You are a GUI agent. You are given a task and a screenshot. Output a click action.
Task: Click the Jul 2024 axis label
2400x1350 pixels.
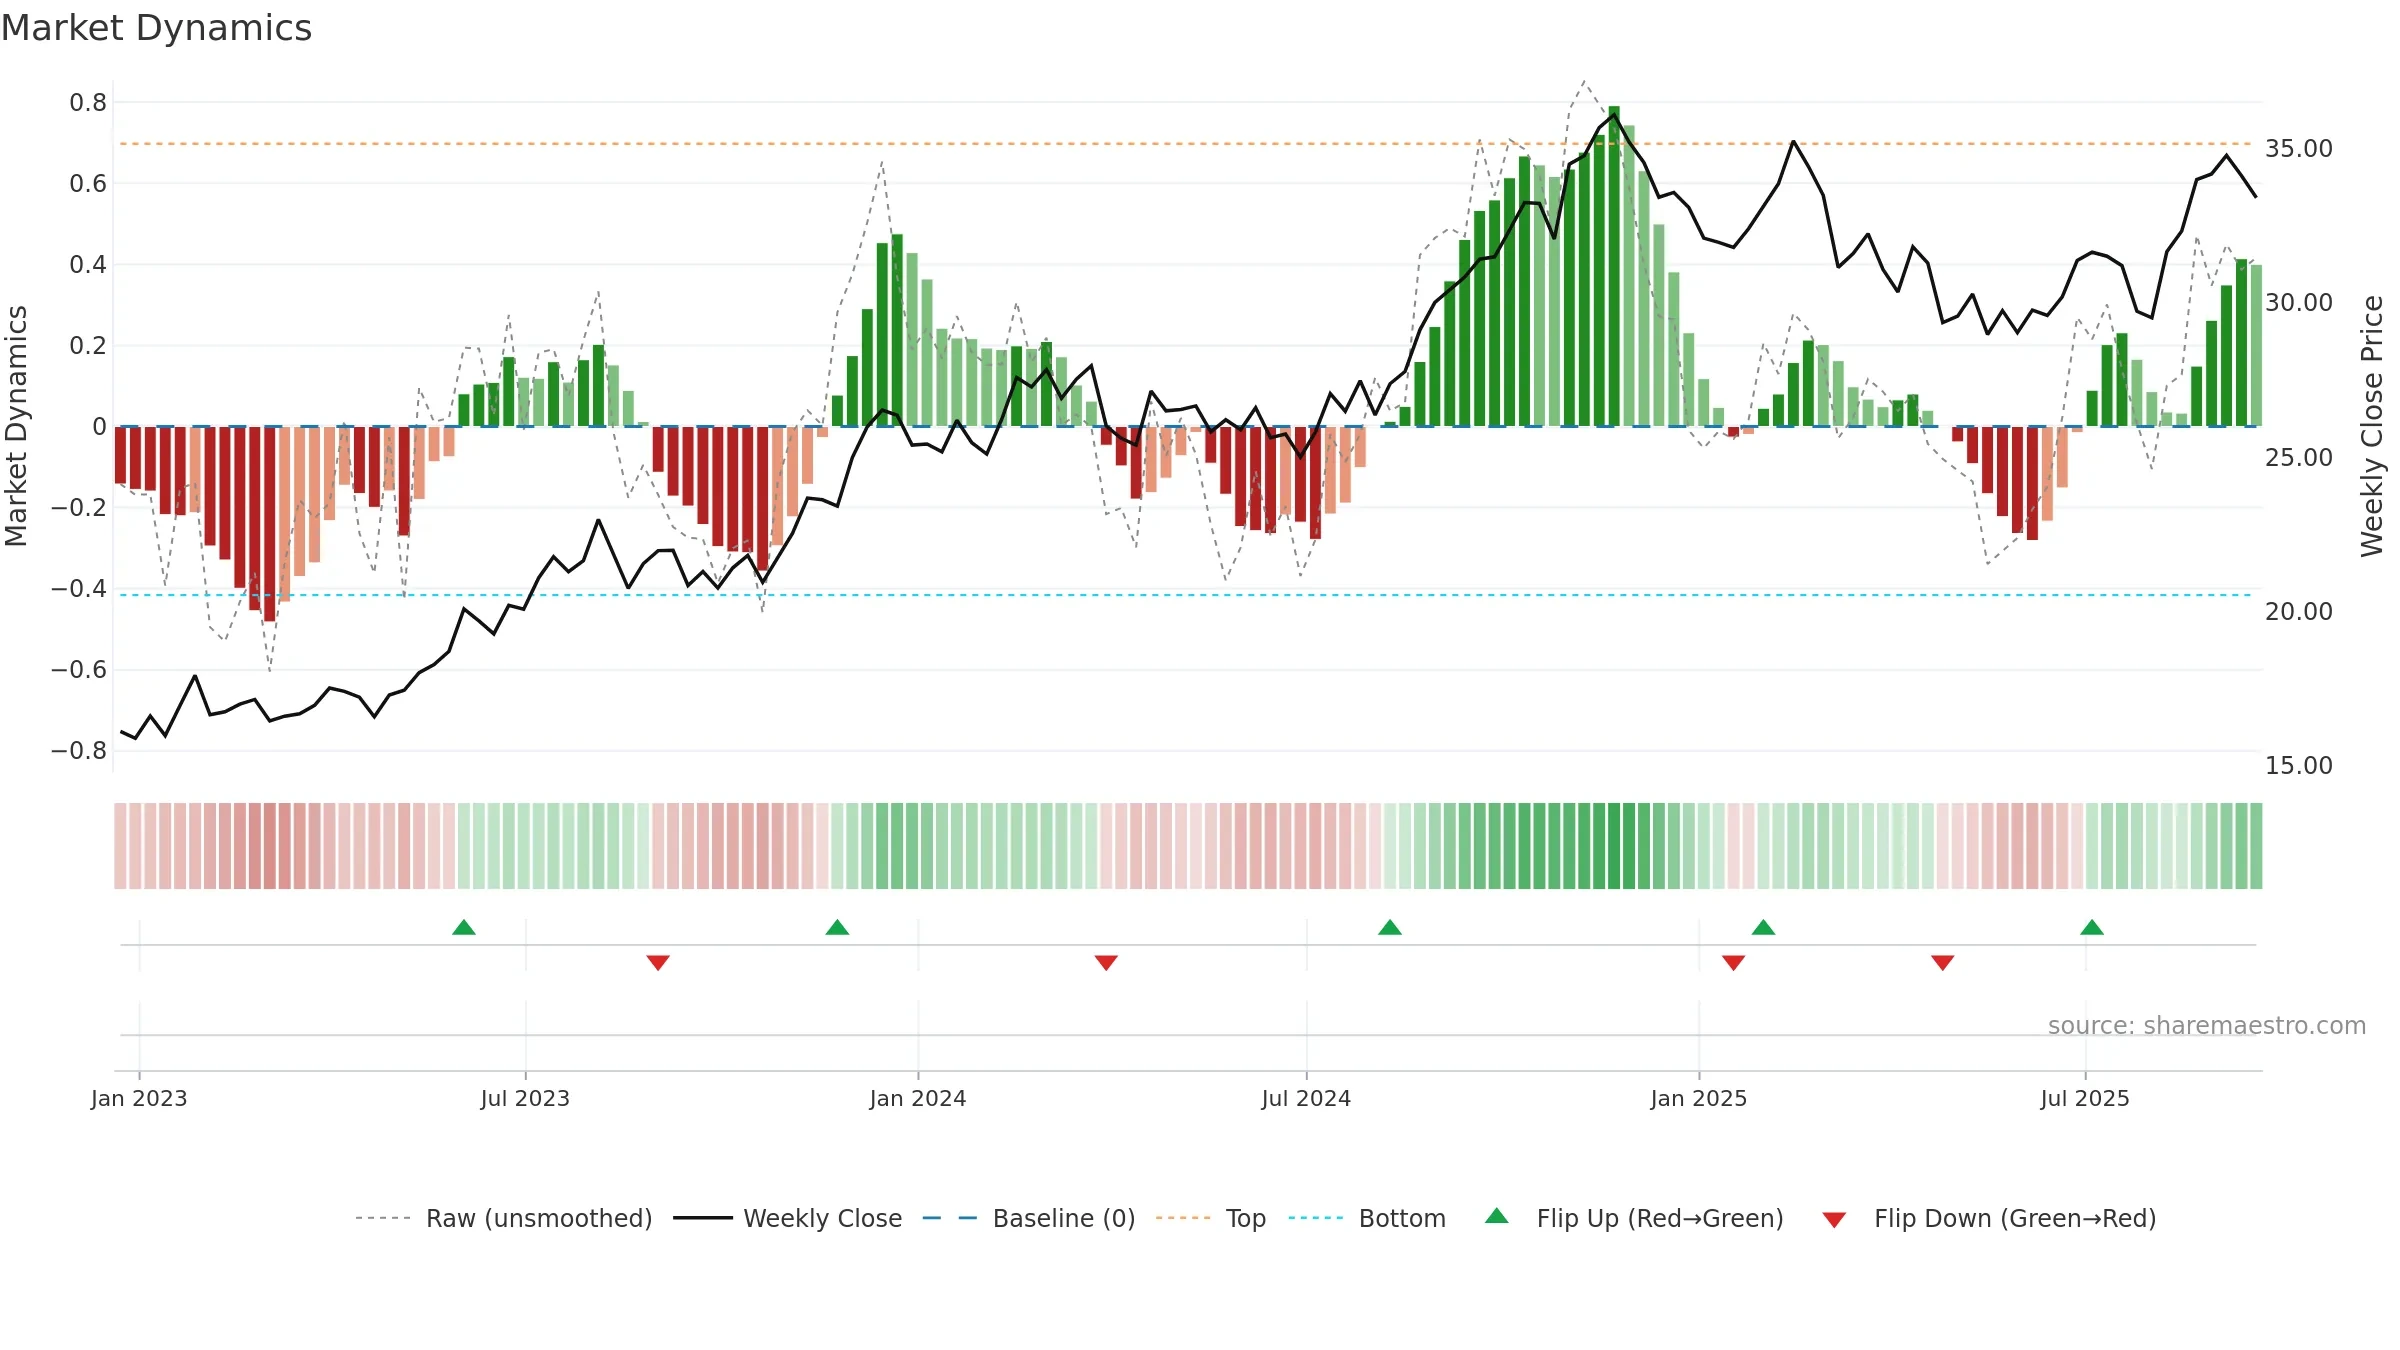pos(1306,1099)
